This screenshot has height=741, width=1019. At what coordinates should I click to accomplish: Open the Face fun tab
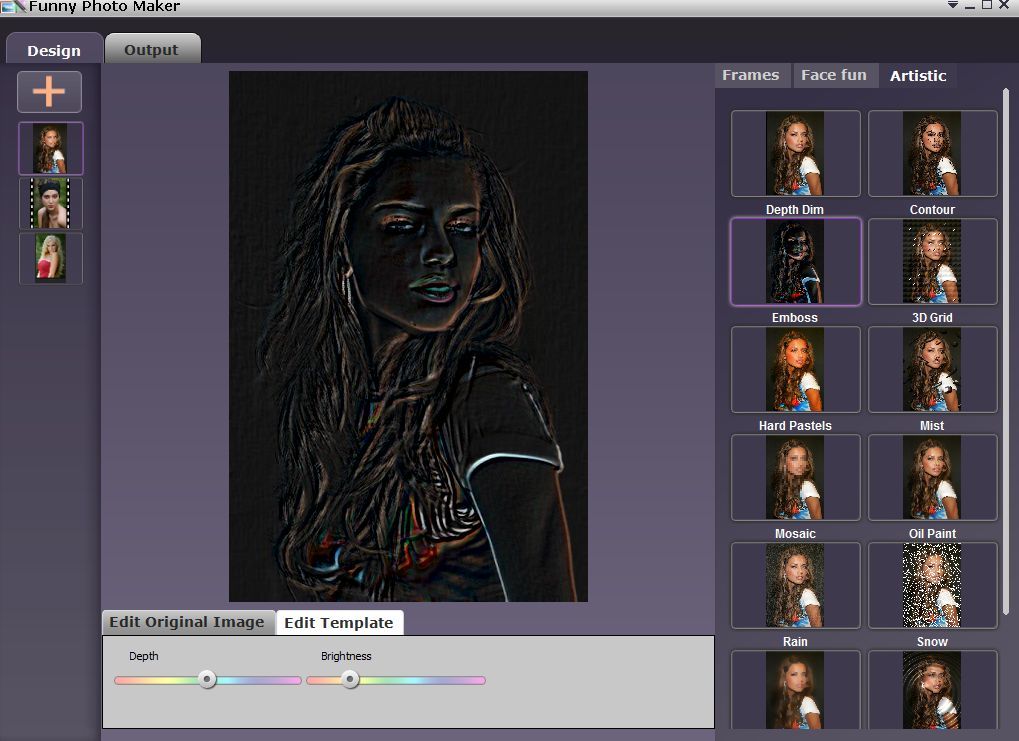(834, 75)
